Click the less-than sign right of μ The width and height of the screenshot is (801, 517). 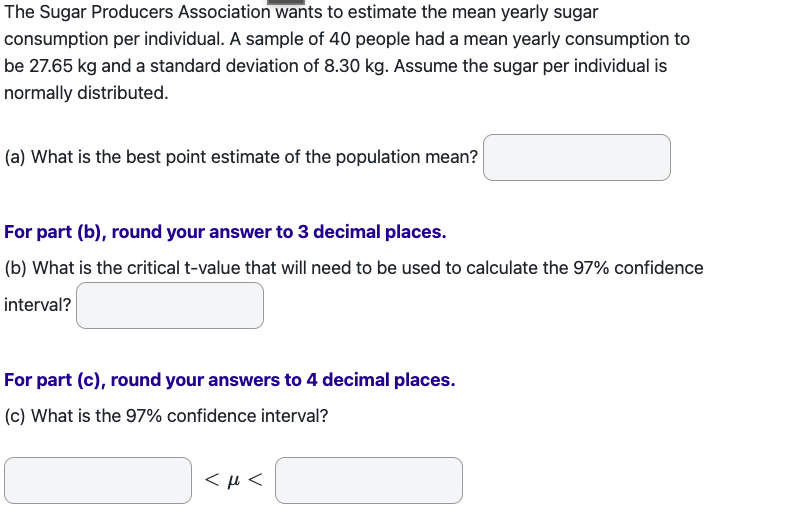255,480
